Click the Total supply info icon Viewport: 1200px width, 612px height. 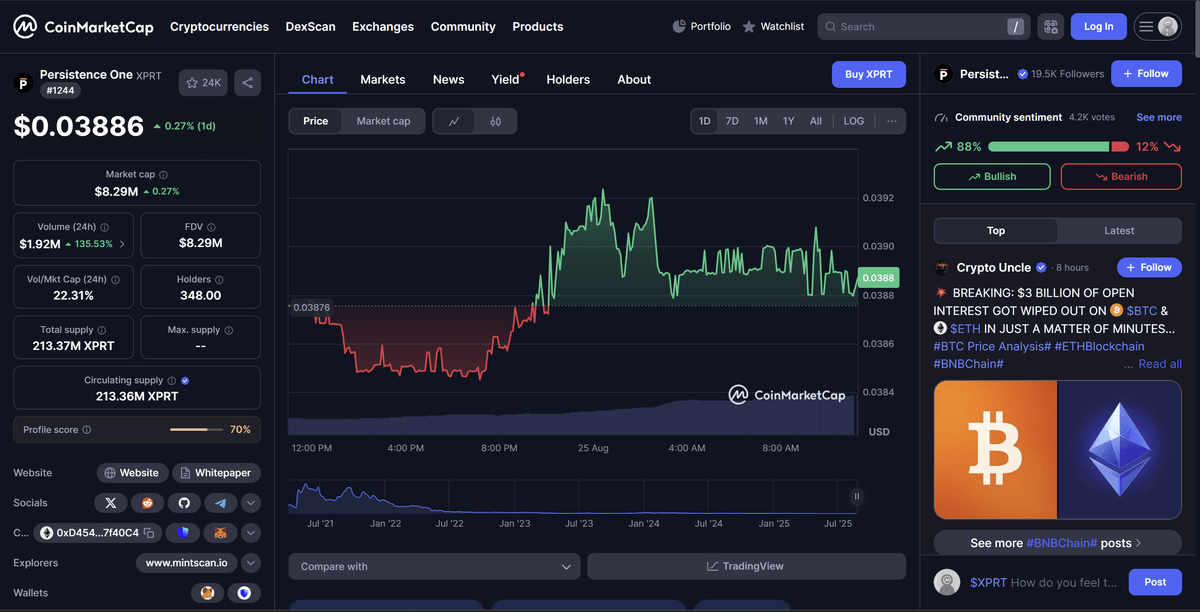101,330
